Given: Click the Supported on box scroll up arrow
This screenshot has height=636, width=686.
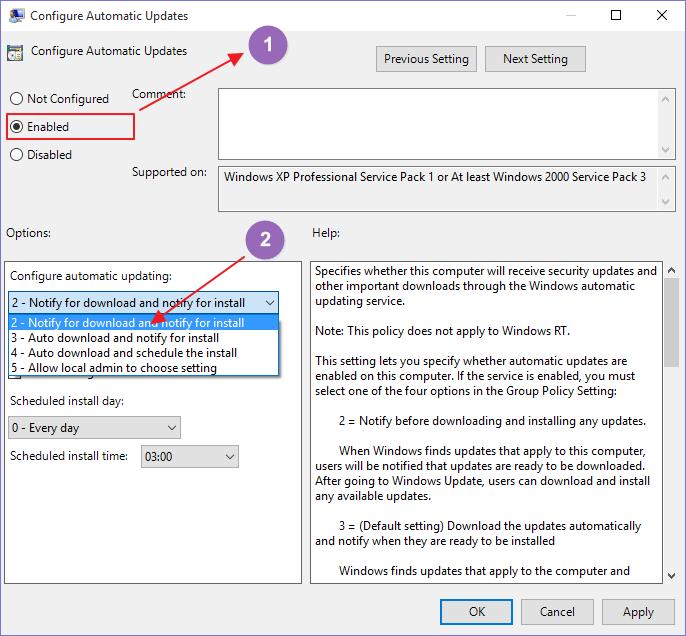Looking at the screenshot, I should coord(665,177).
